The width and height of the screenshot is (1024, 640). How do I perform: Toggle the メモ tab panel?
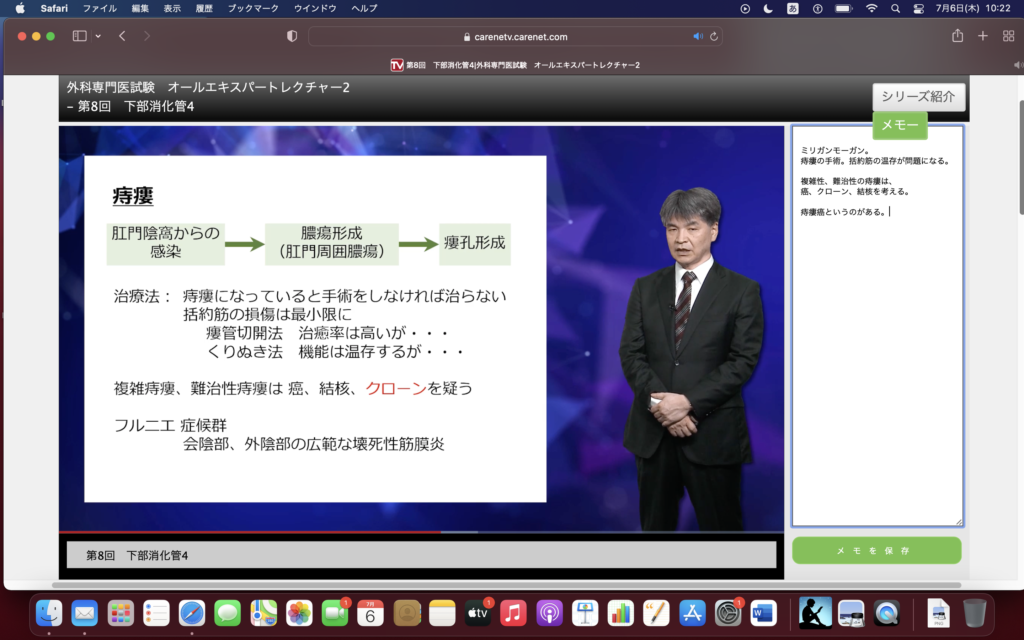pos(899,126)
